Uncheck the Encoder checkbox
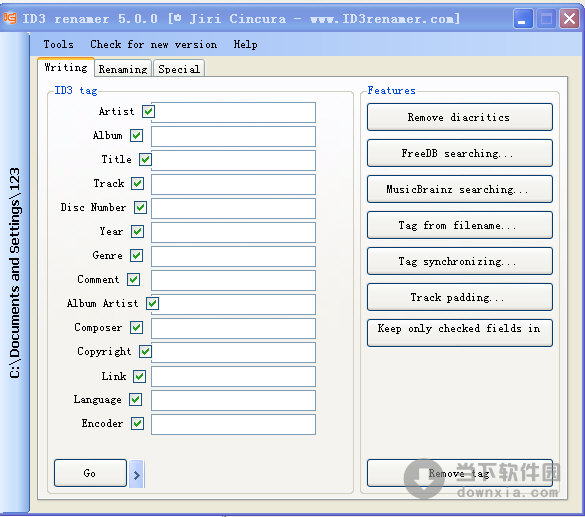 pos(138,424)
